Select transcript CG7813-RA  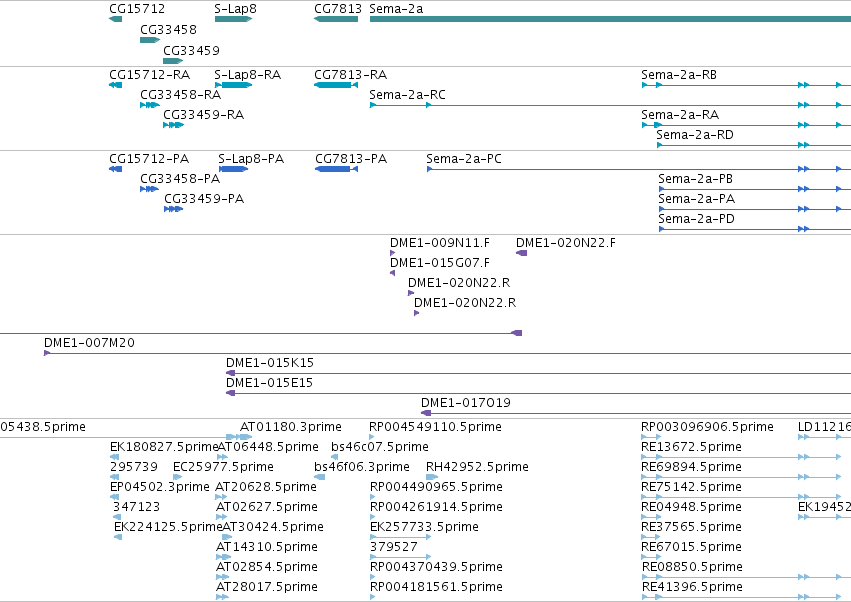click(x=336, y=85)
